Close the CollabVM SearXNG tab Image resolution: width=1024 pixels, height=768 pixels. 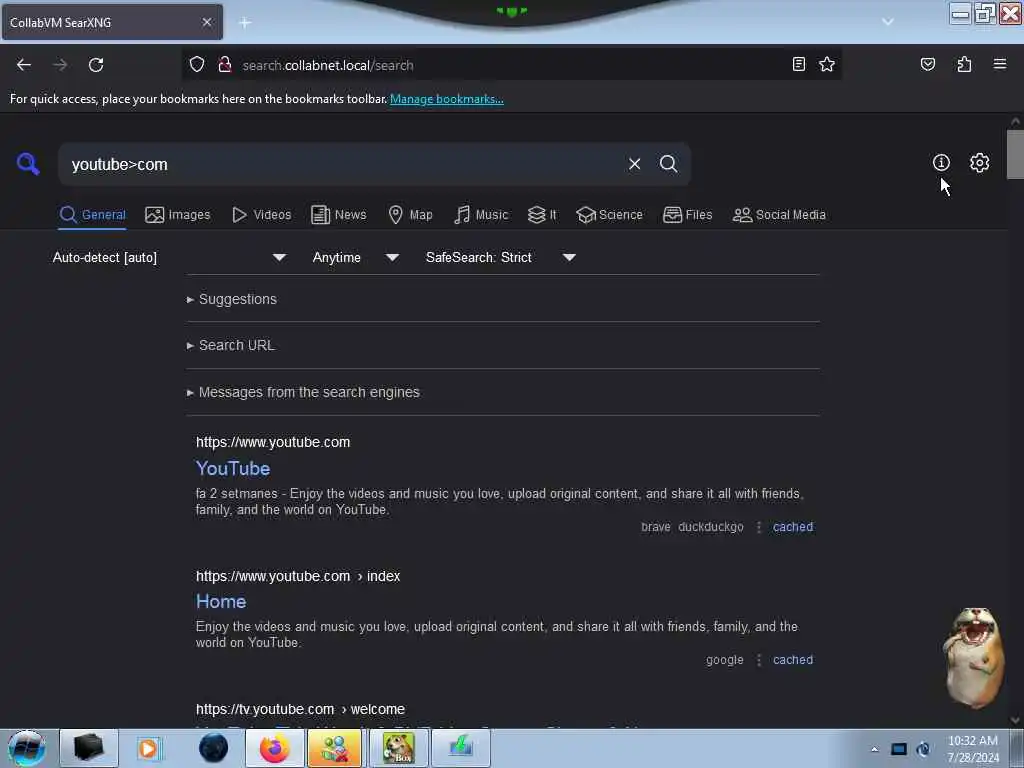click(x=206, y=22)
